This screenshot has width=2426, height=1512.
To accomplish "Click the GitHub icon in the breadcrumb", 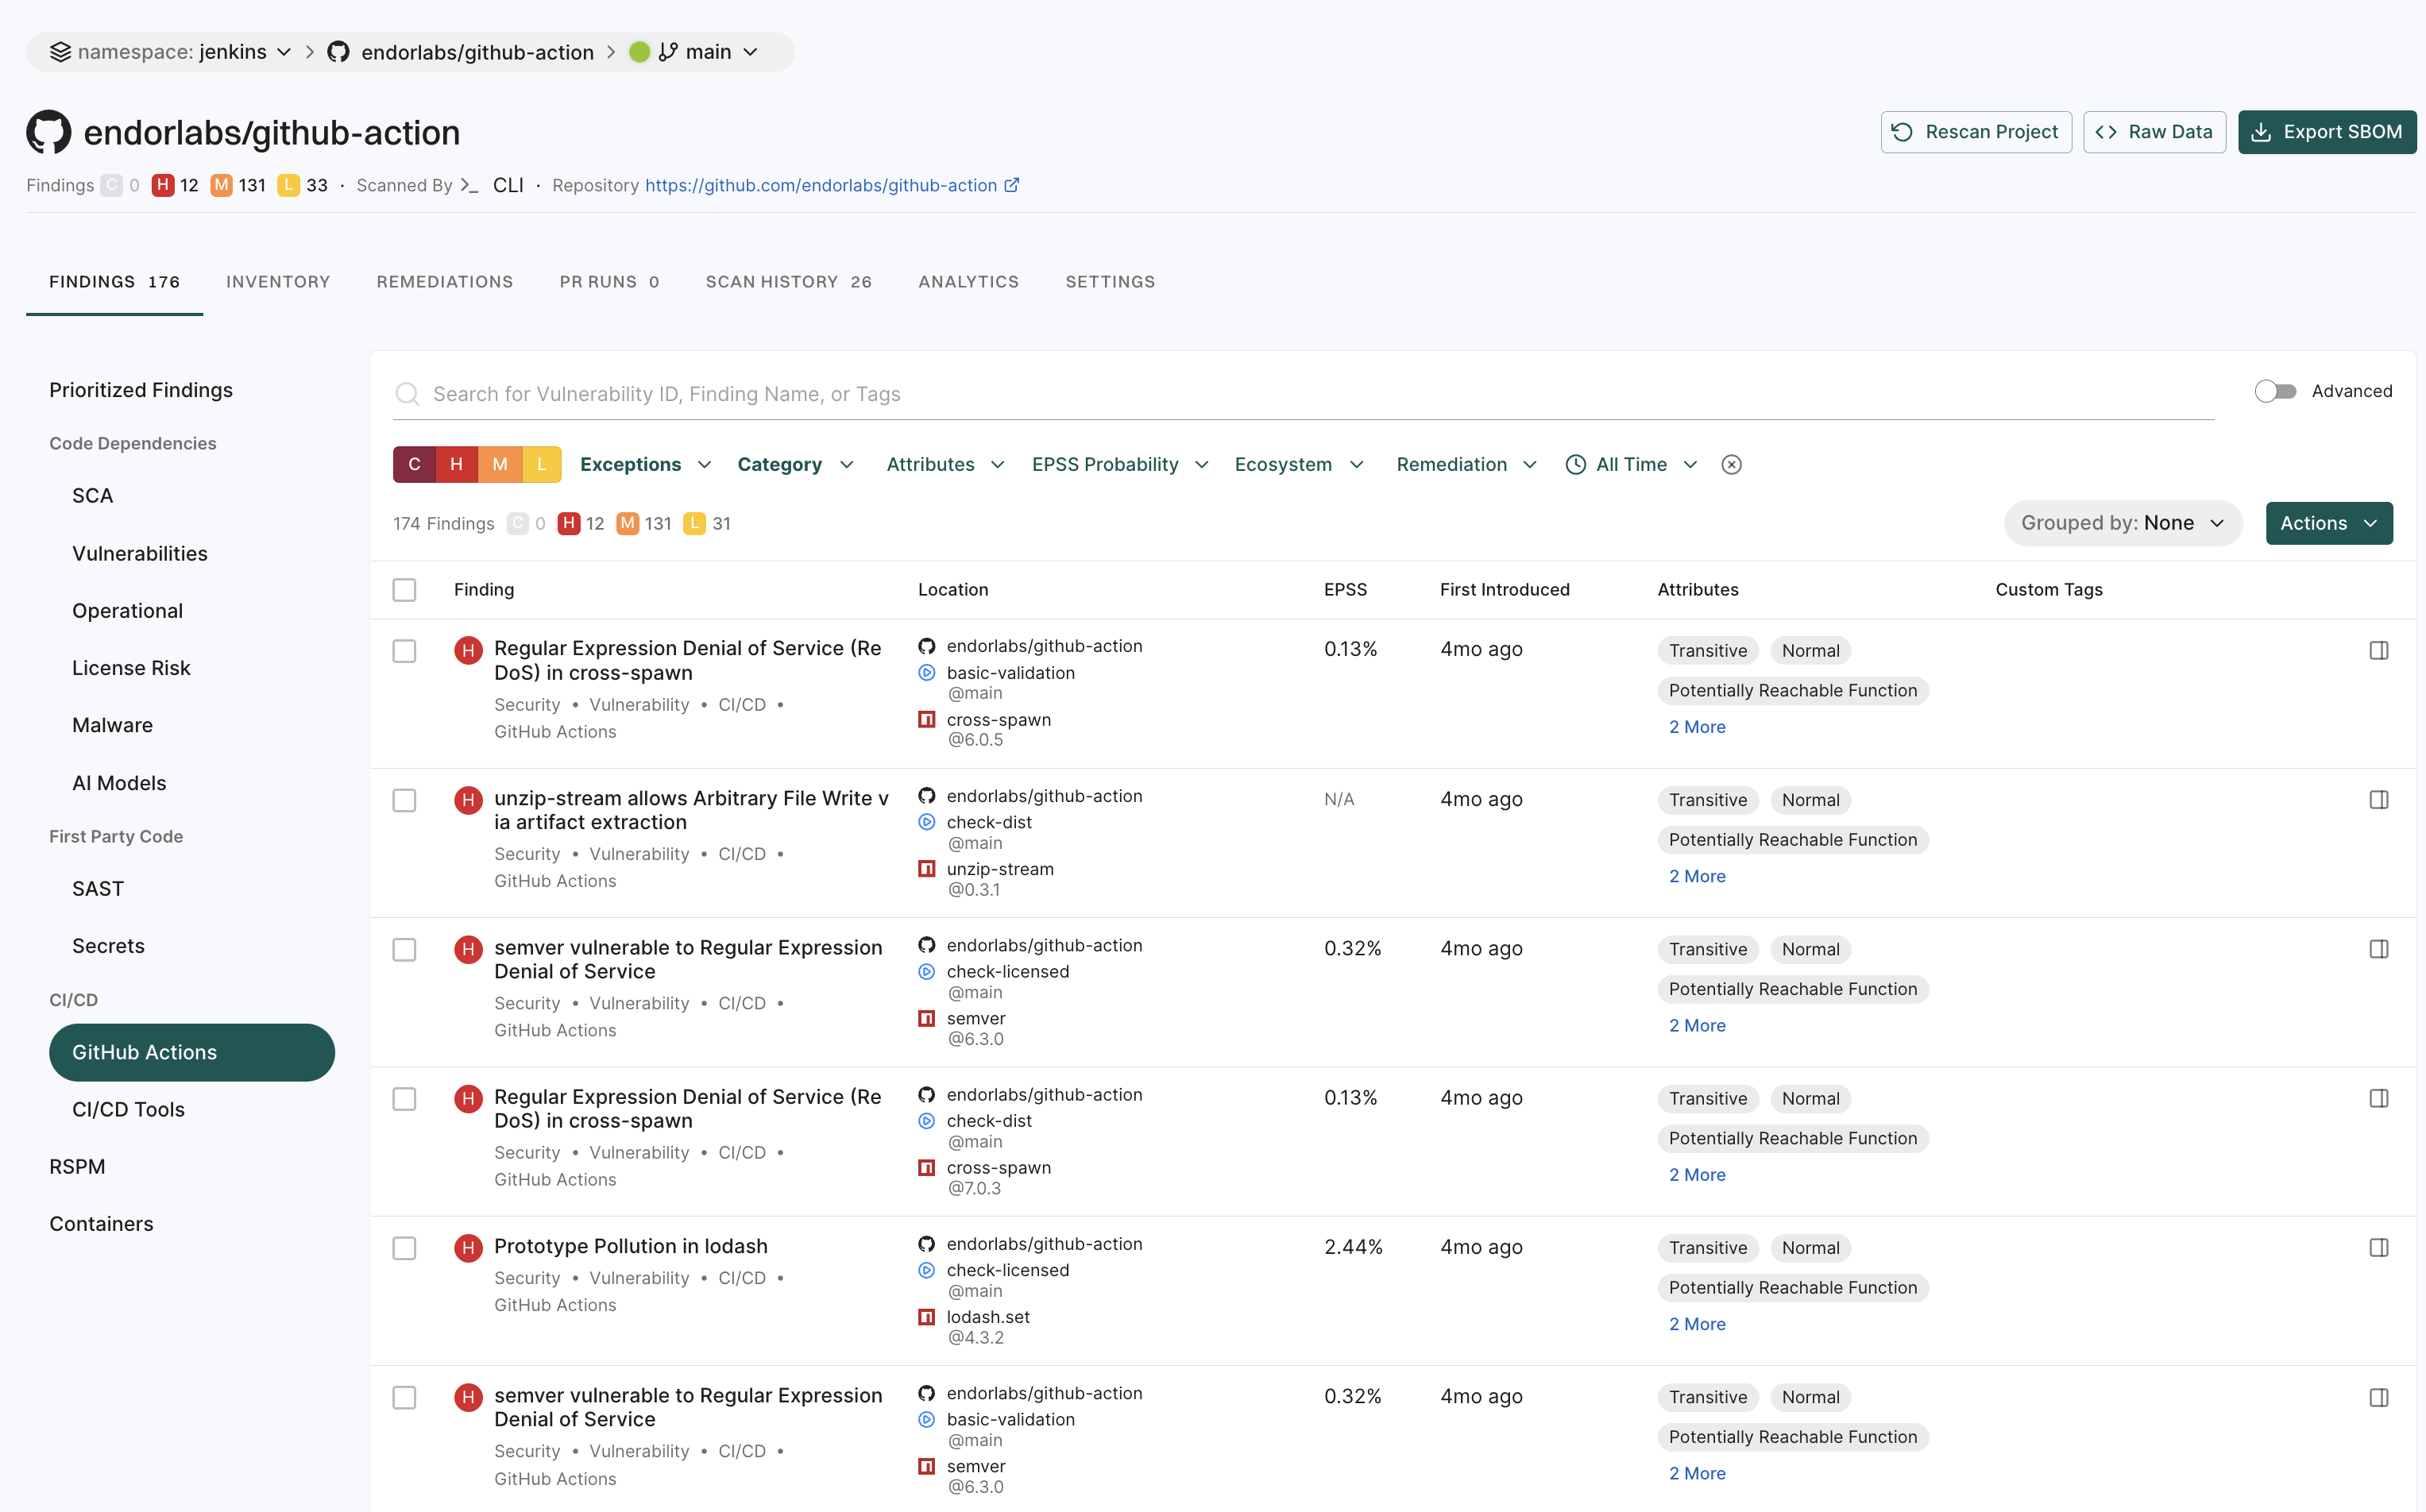I will [x=338, y=52].
